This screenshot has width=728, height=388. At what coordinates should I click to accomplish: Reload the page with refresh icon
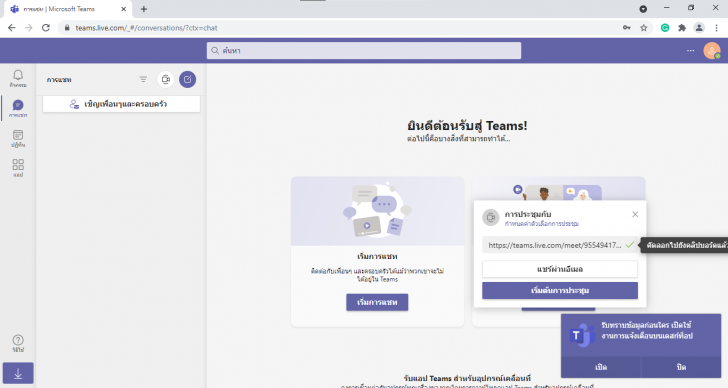(x=46, y=28)
